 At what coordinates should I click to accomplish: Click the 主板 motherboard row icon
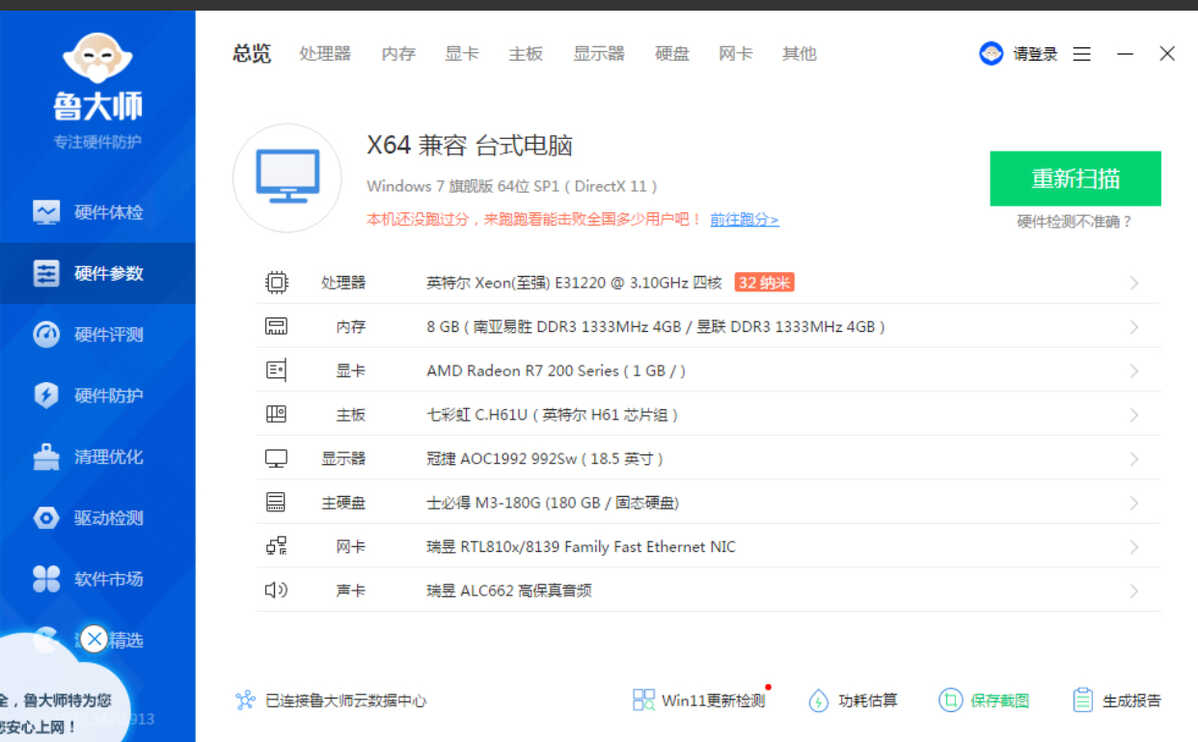point(277,415)
